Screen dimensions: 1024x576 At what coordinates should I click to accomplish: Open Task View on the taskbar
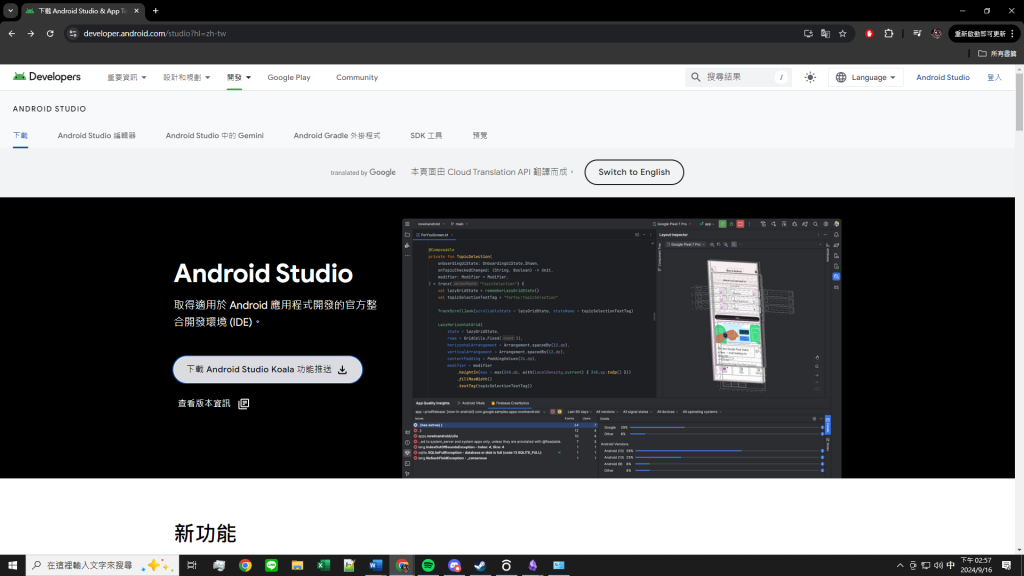pos(192,566)
